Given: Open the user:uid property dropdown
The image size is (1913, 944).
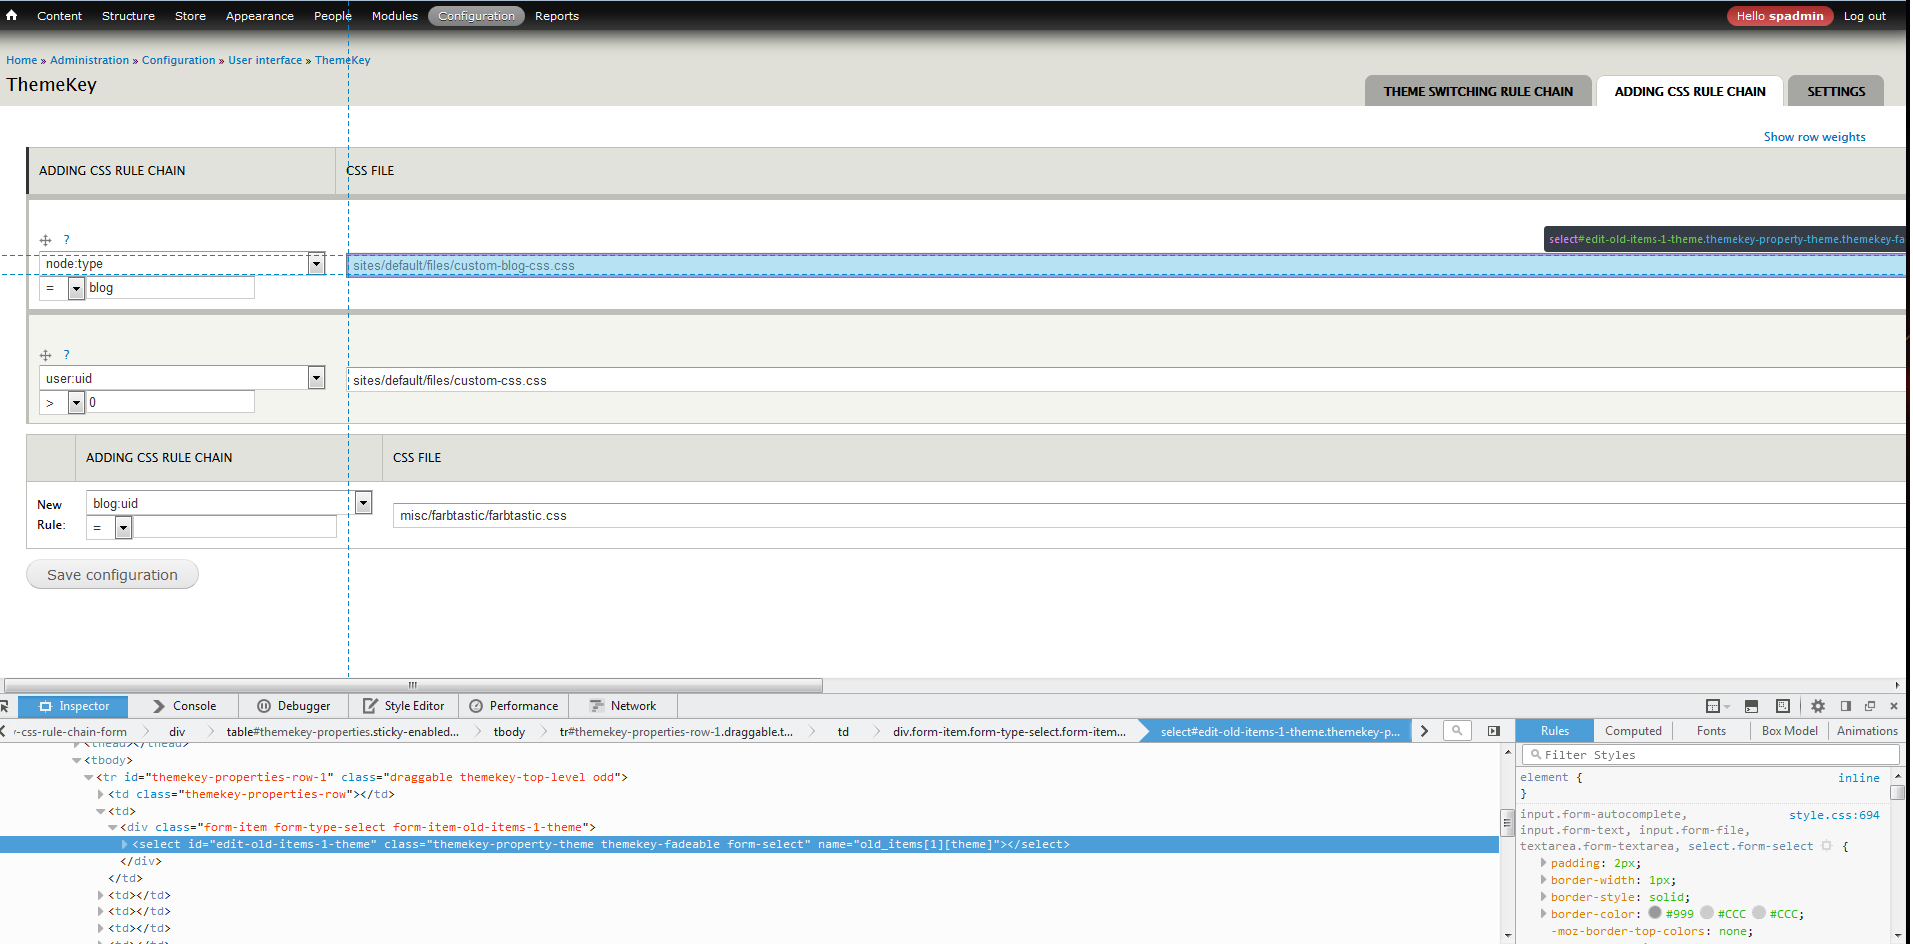Looking at the screenshot, I should click(182, 378).
